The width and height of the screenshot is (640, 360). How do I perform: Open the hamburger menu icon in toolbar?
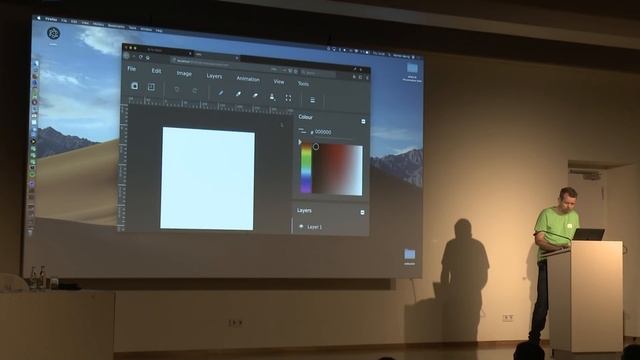point(312,100)
